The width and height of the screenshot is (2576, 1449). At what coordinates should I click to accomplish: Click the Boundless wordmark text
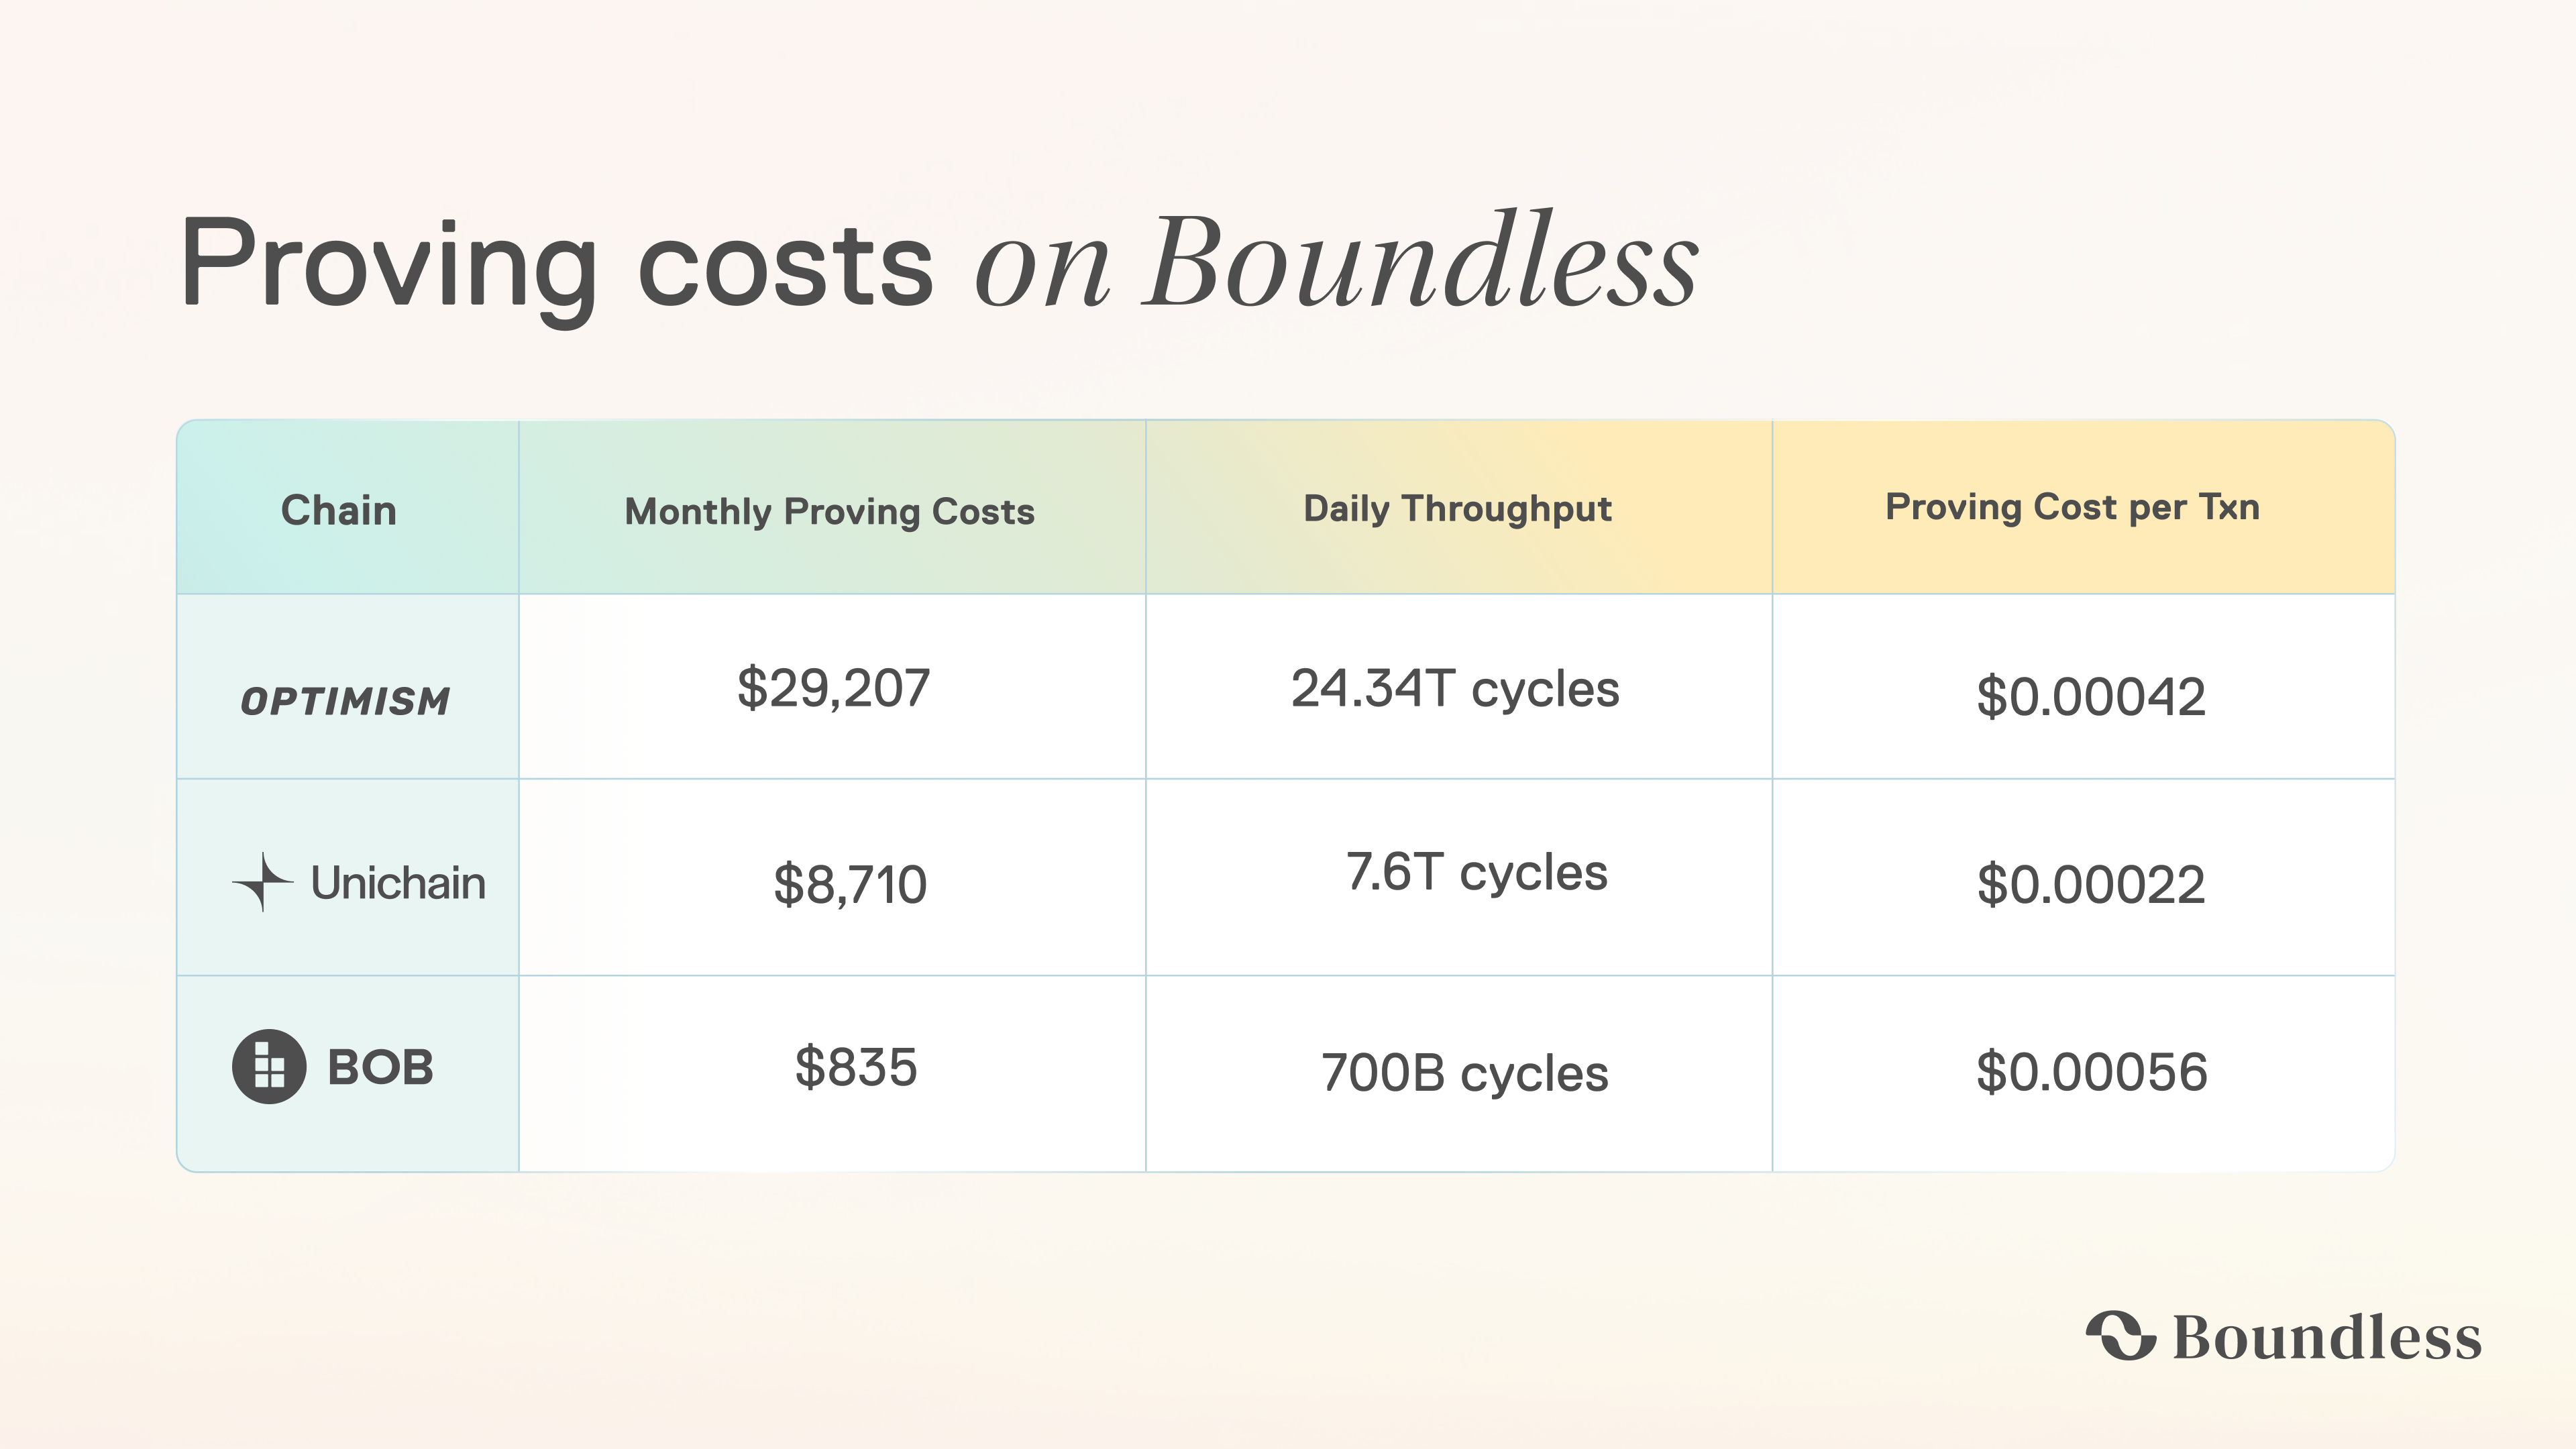pyautogui.click(x=2327, y=1338)
